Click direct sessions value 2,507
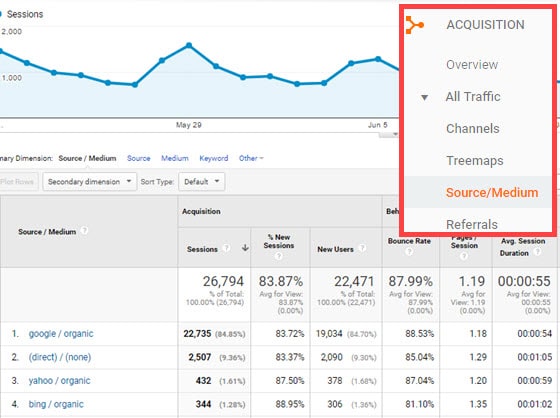This screenshot has width=560, height=418. 200,357
